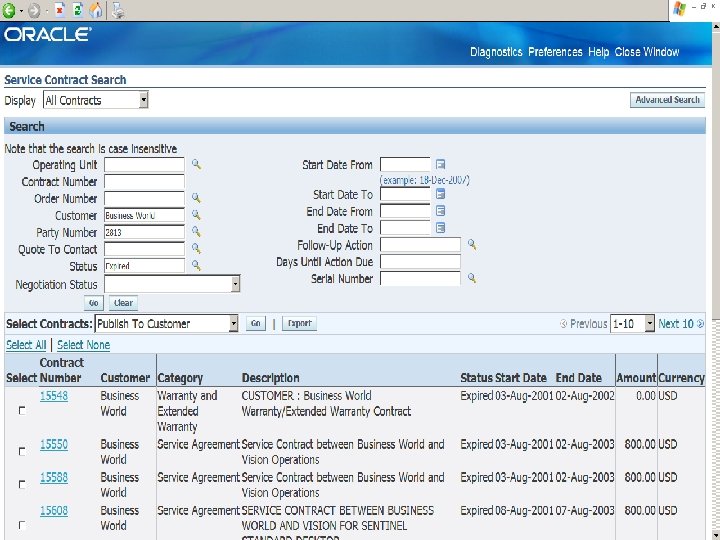The width and height of the screenshot is (720, 540).
Task: Click the browser Forward arrow icon
Action: click(34, 11)
